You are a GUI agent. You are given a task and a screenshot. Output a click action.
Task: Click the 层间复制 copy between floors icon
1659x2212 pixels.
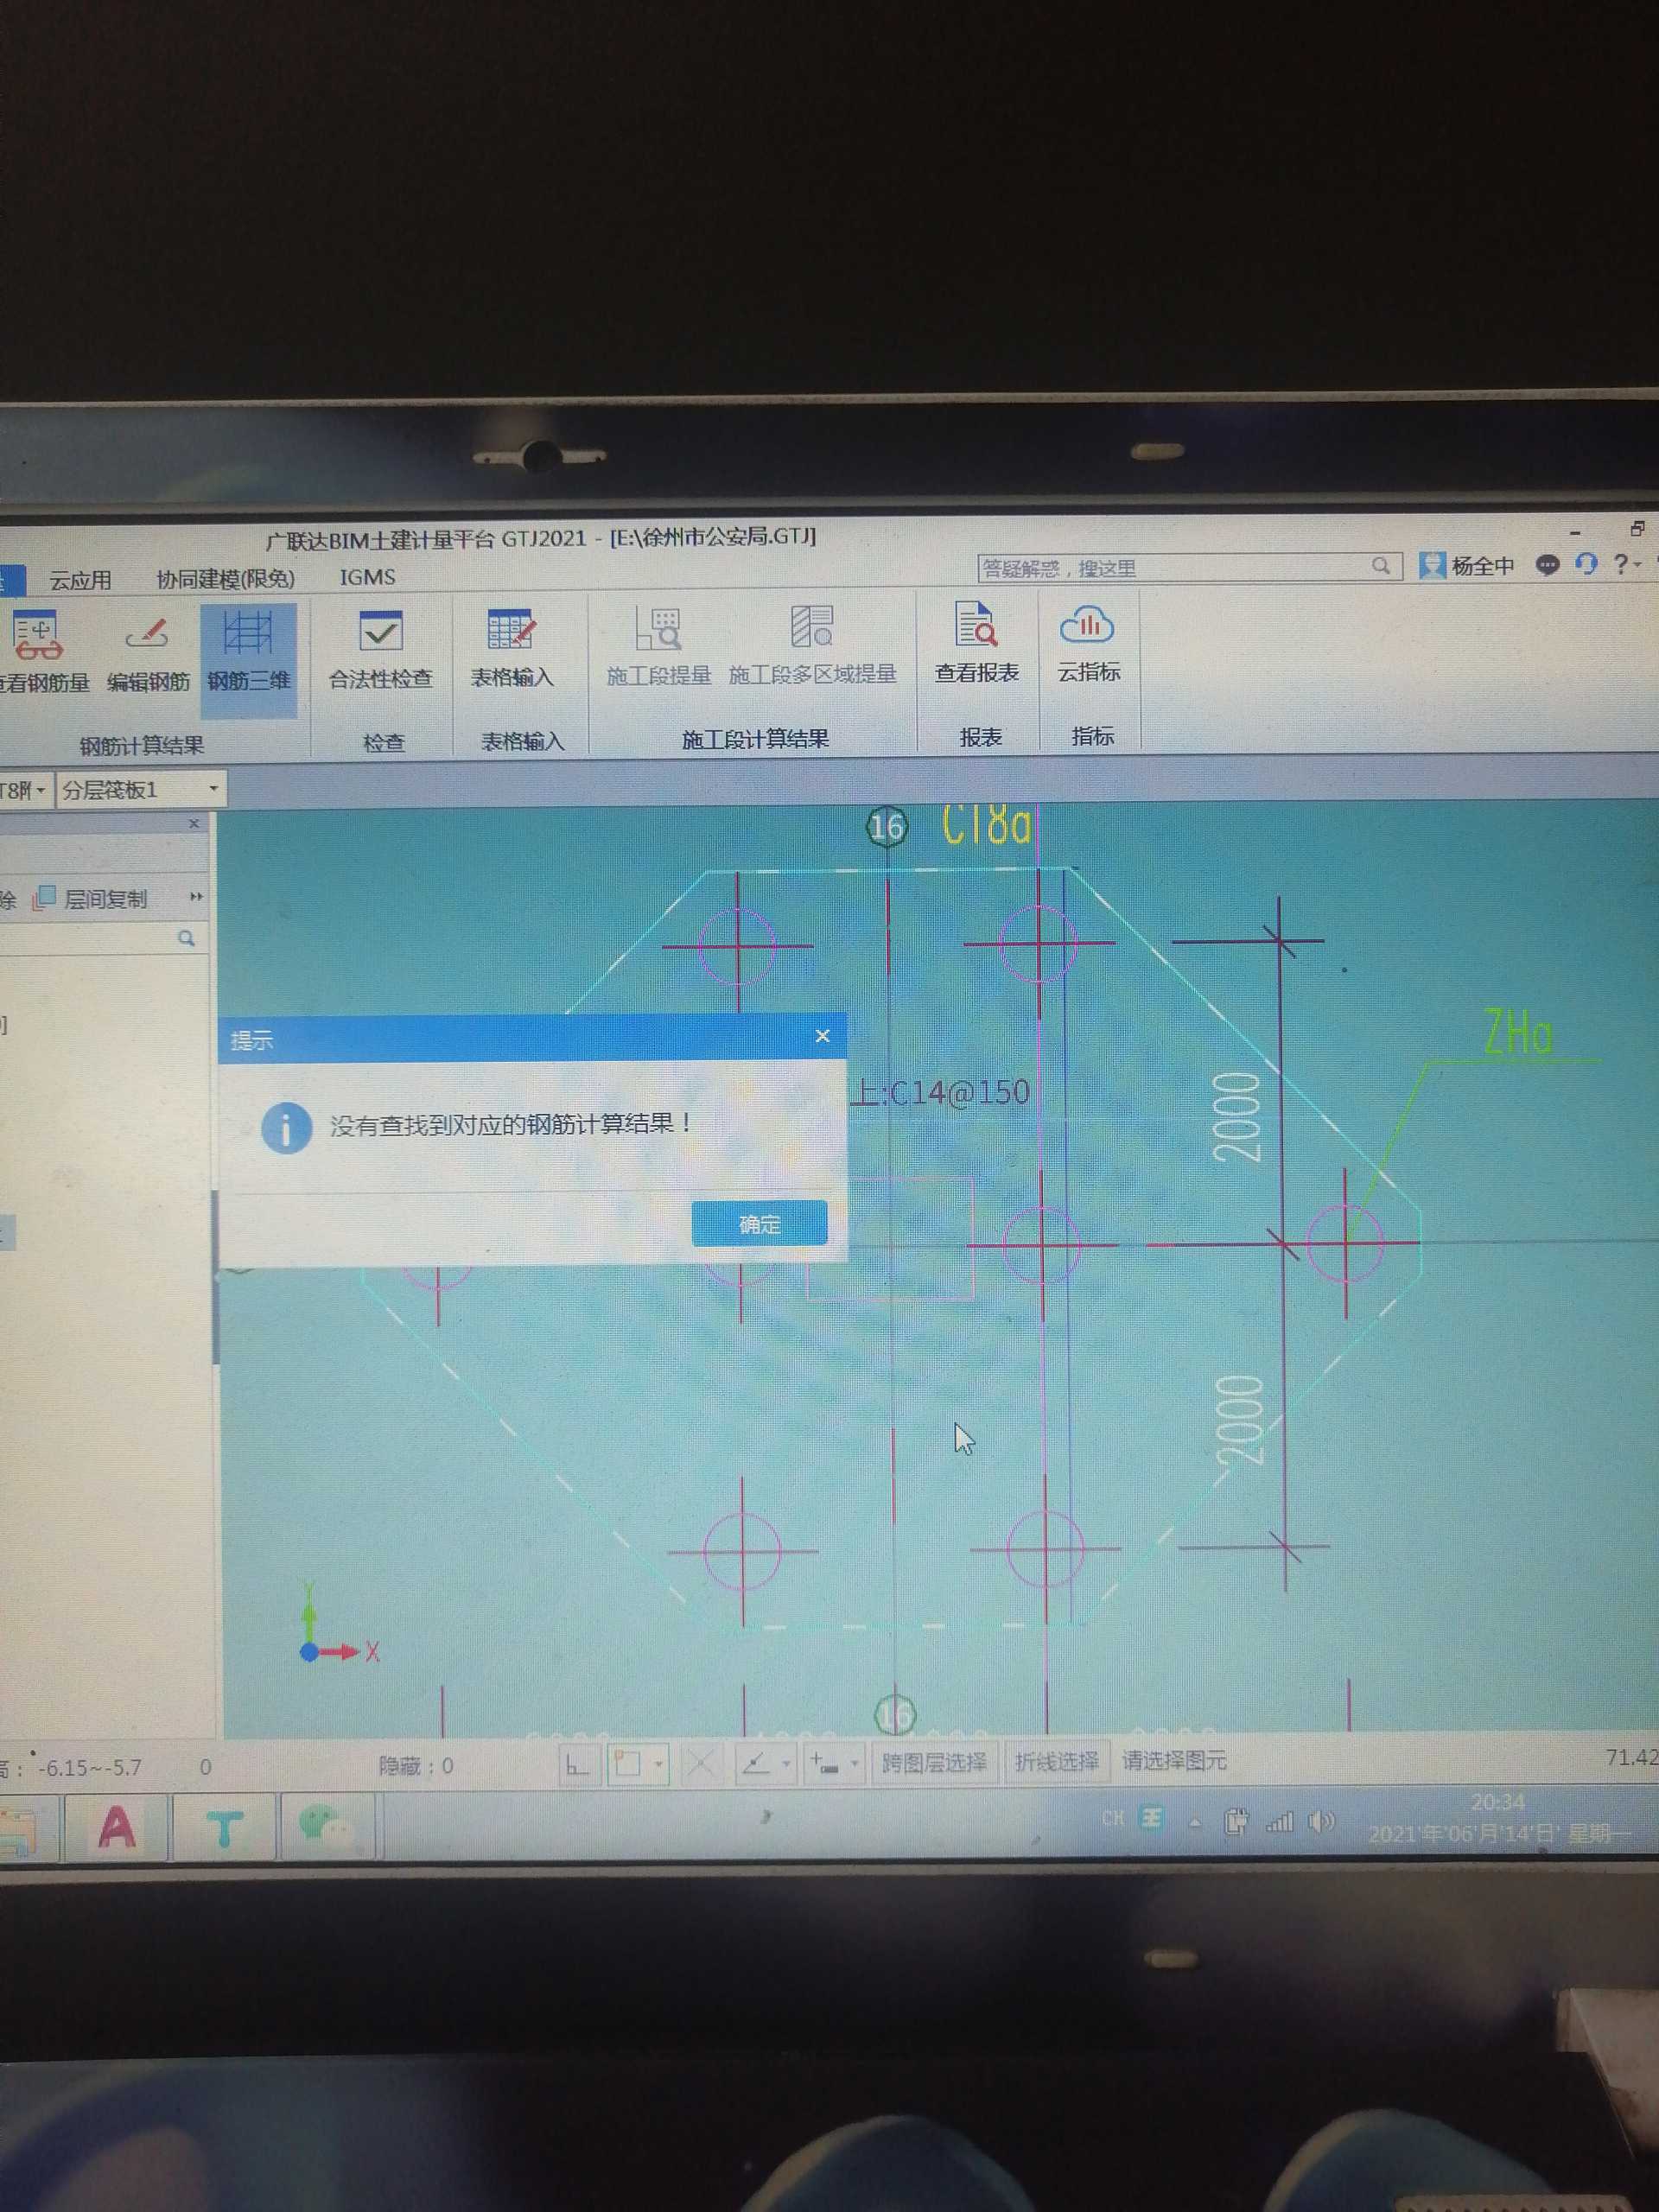44,898
